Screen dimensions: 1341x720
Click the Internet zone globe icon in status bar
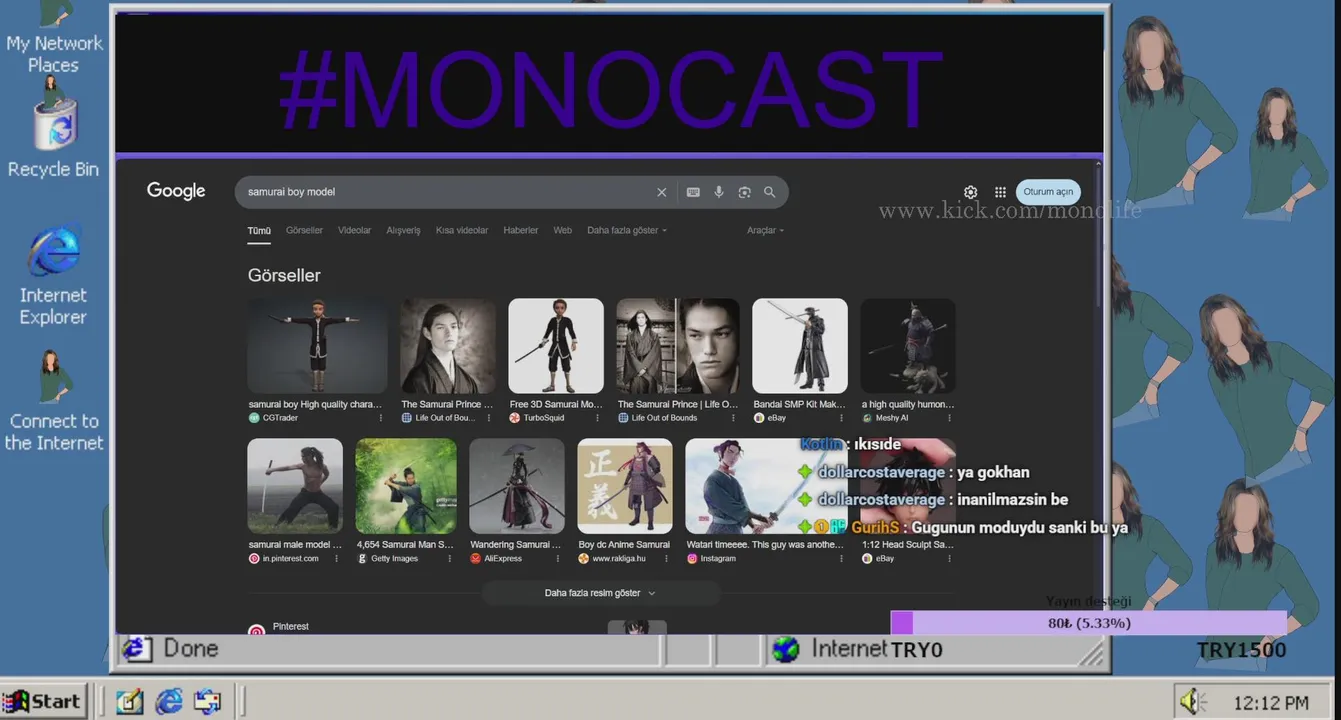(786, 649)
